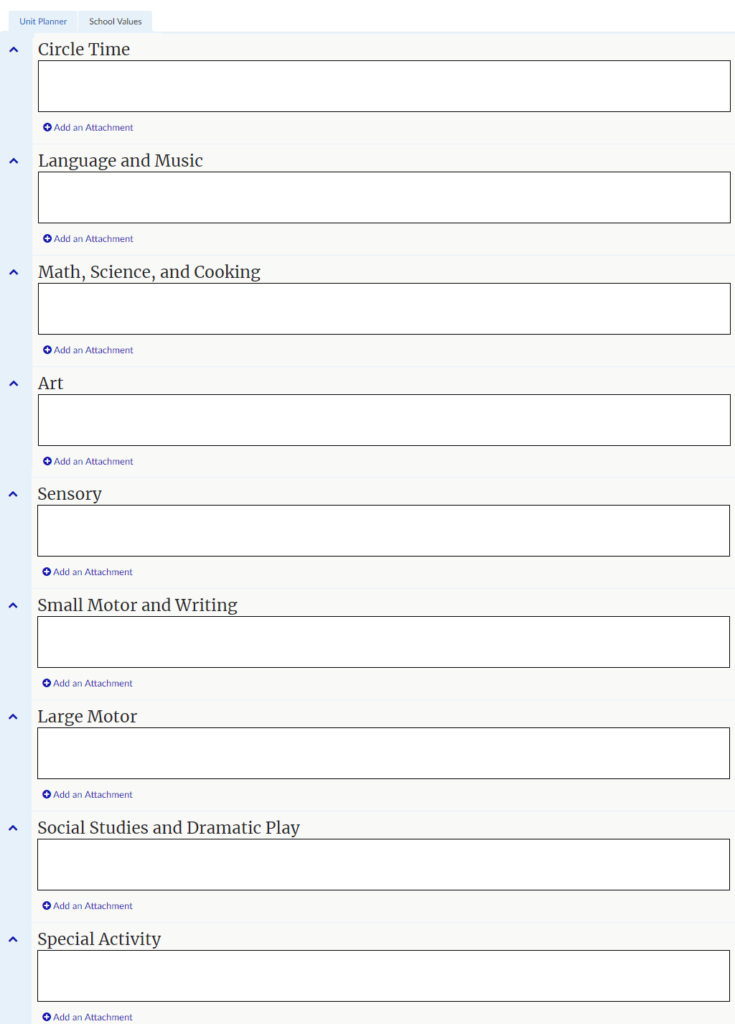This screenshot has width=735, height=1024.
Task: Click into the Circle Time text box
Action: coord(384,86)
